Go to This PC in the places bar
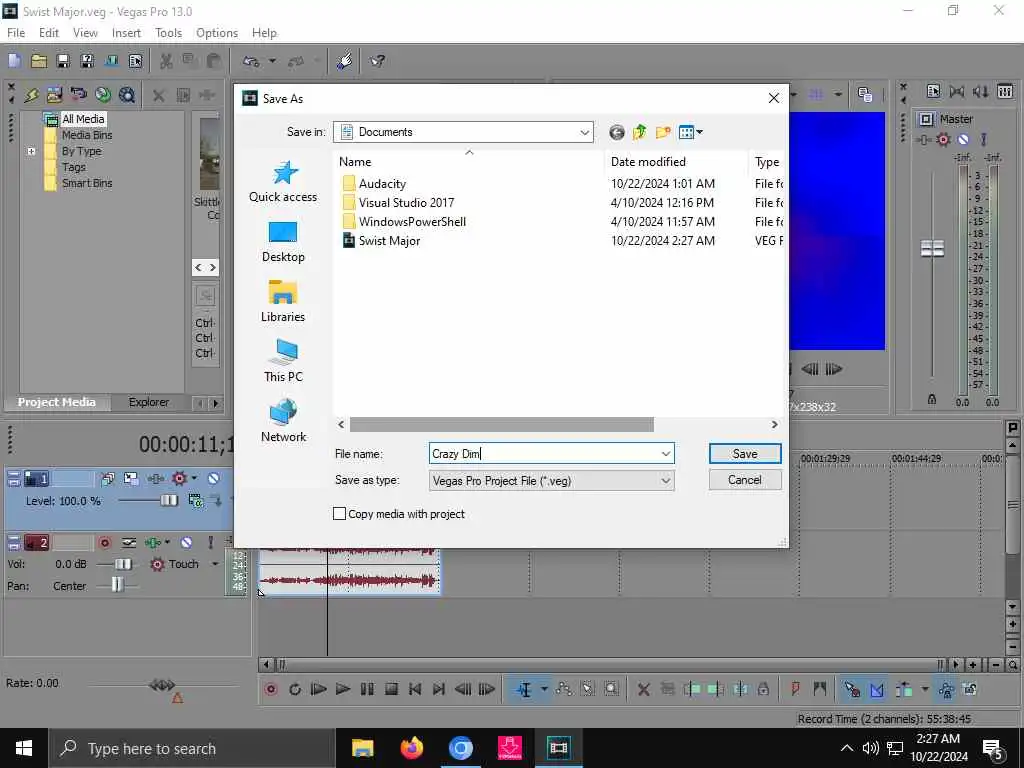1024x768 pixels. [x=283, y=361]
